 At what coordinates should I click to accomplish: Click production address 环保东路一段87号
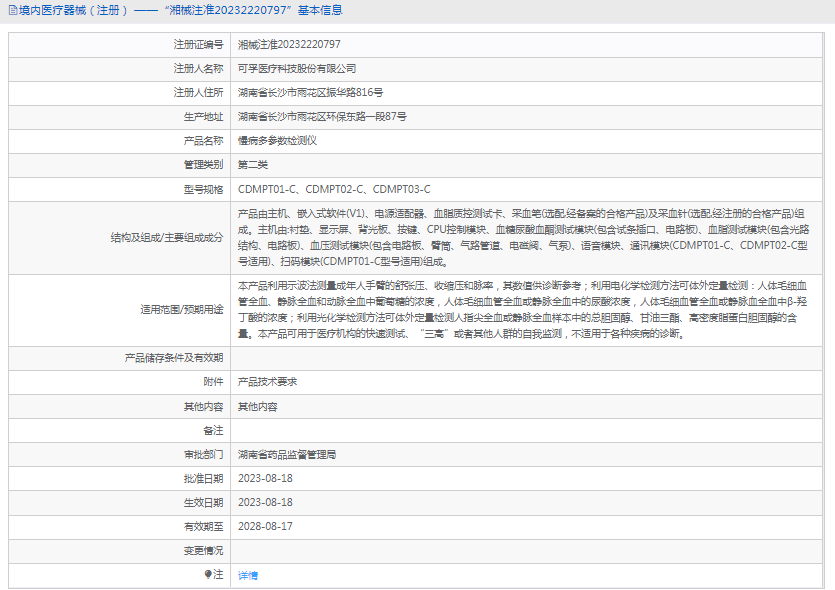(365, 117)
